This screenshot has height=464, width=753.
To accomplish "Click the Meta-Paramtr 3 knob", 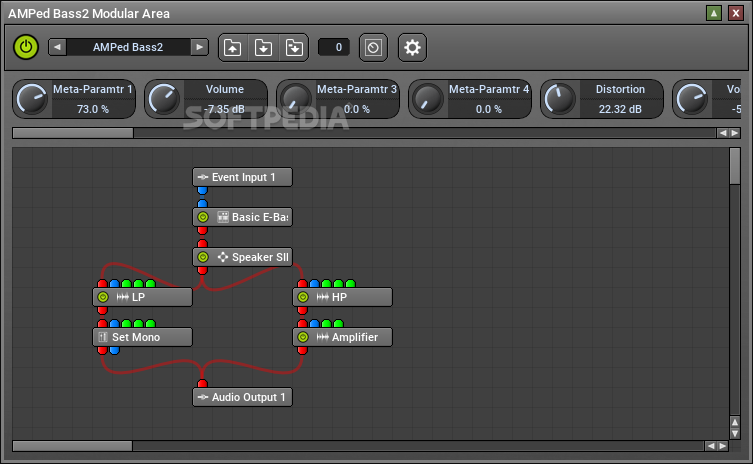I will tap(296, 99).
